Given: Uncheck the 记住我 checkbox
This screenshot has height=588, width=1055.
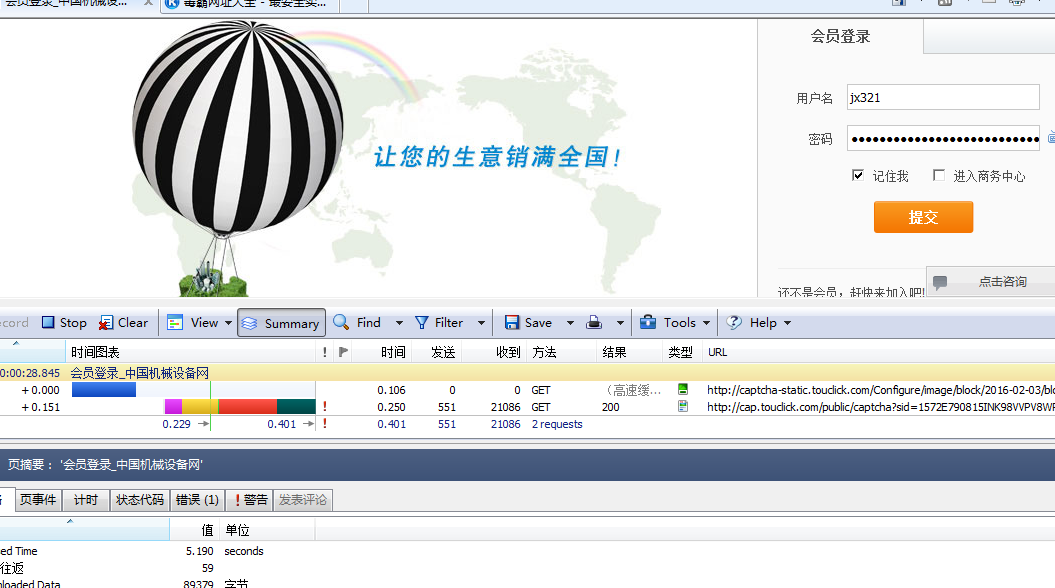Looking at the screenshot, I should point(857,175).
